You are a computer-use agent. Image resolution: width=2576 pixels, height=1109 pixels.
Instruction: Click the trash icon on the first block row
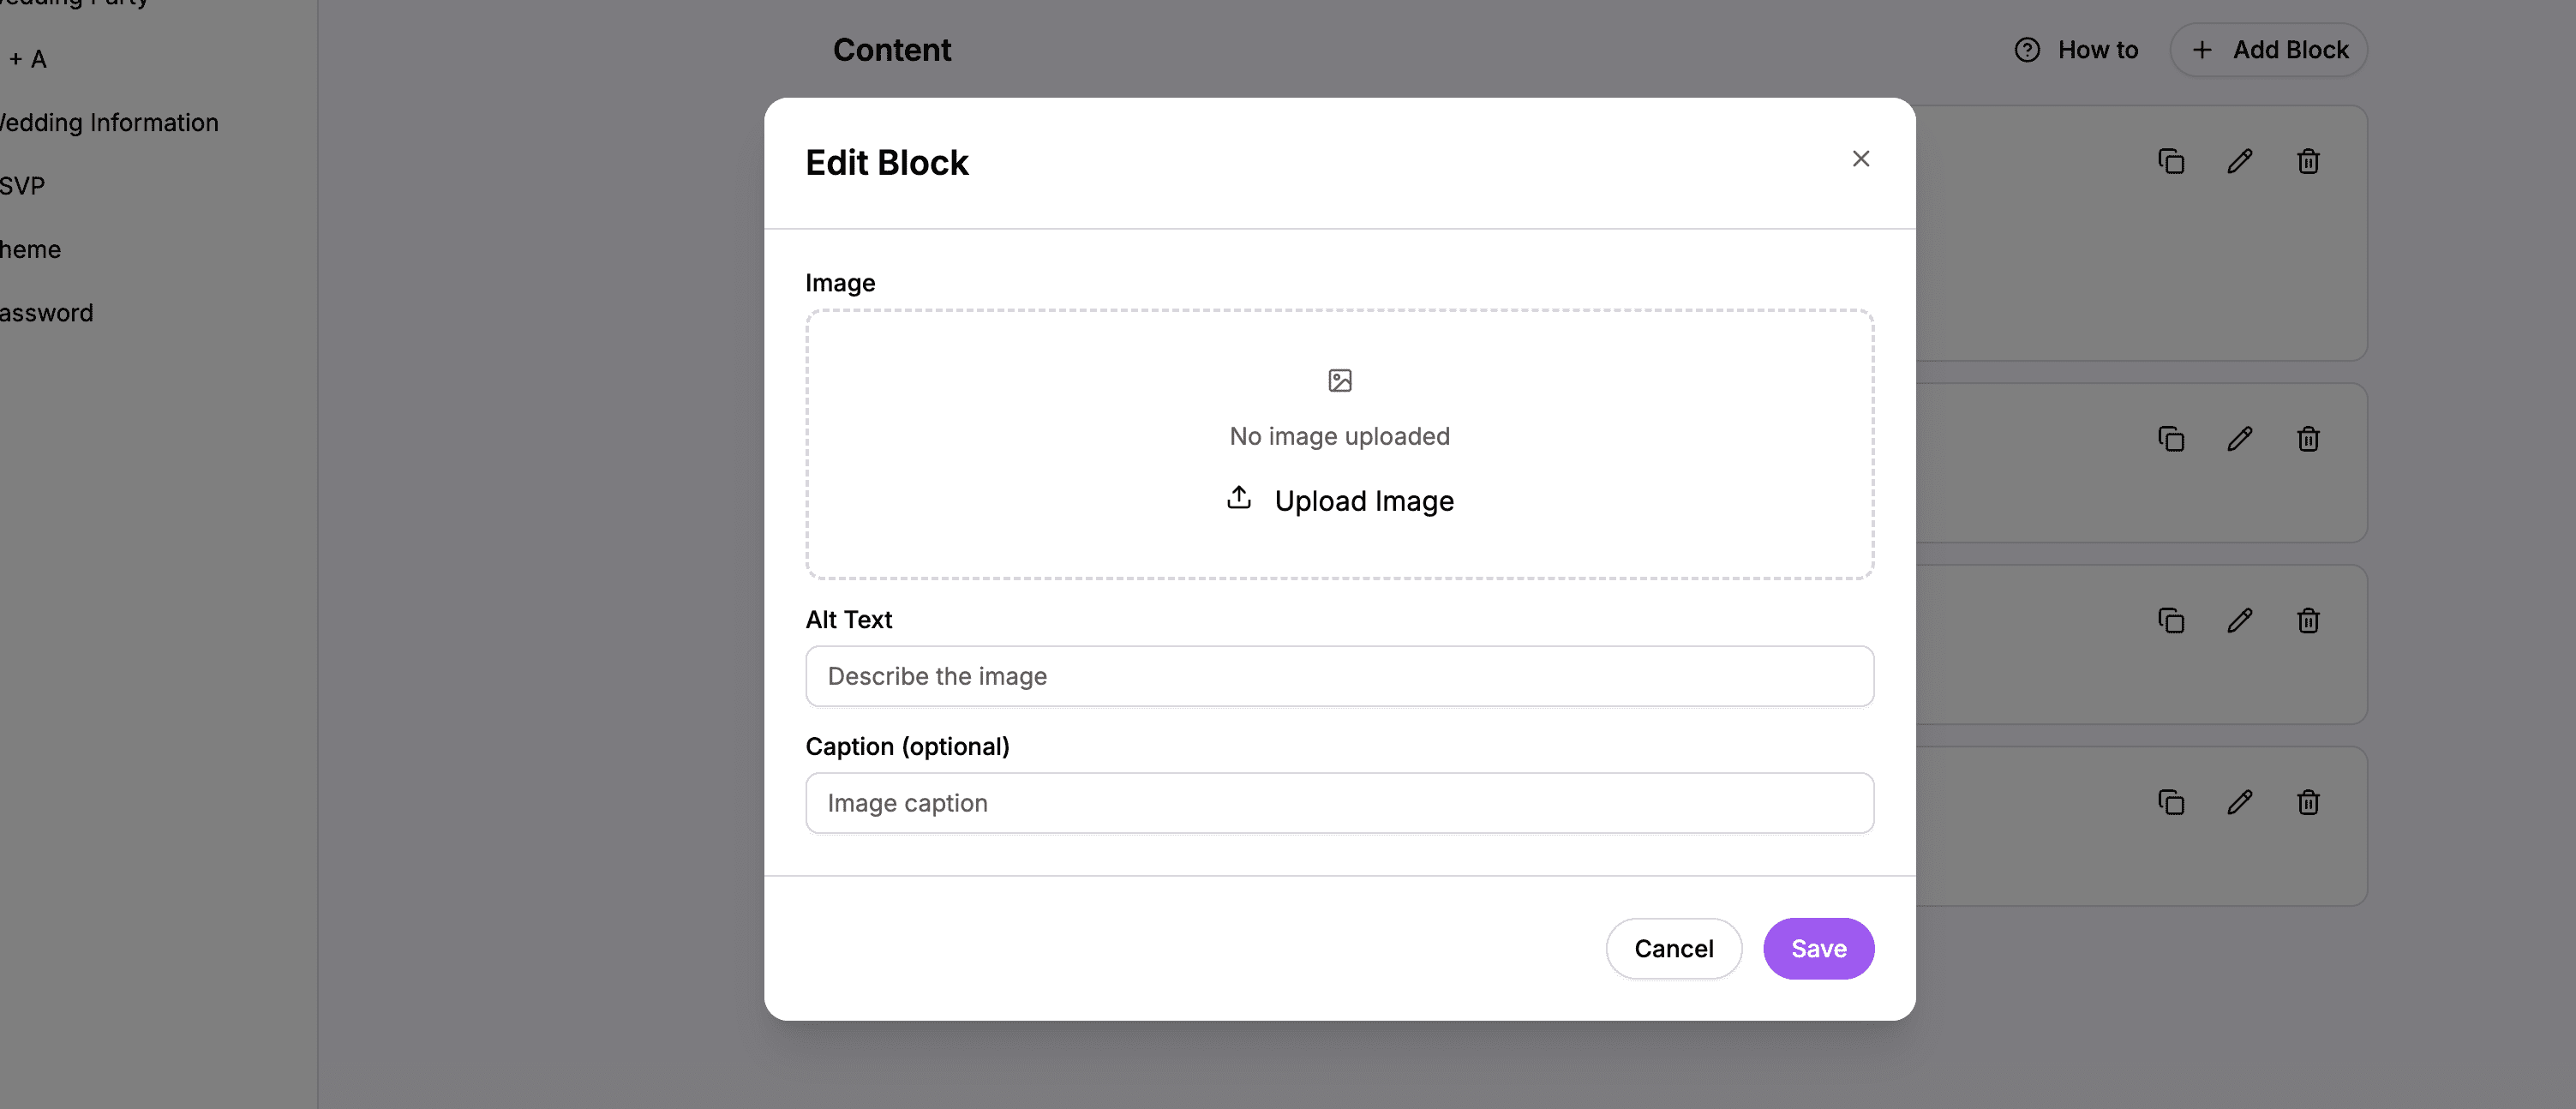[x=2308, y=161]
